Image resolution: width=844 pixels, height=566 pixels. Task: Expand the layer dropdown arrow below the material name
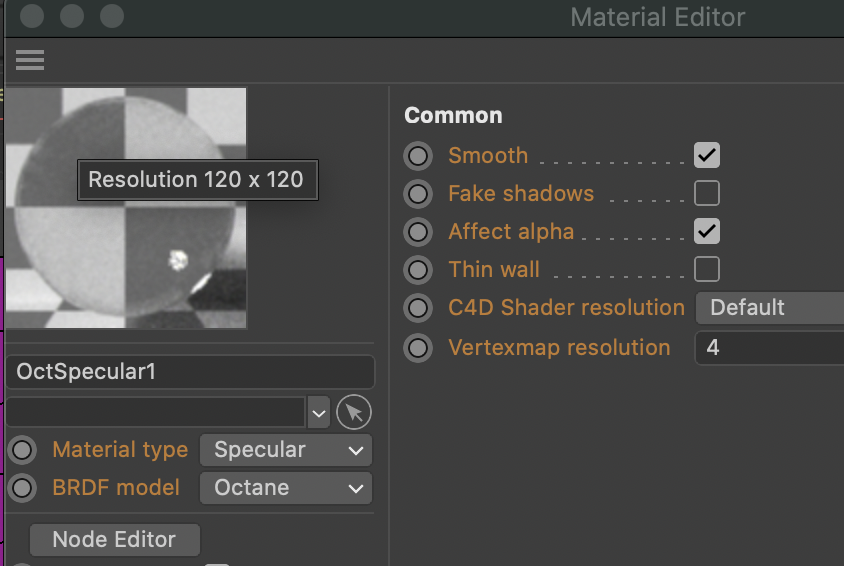318,412
